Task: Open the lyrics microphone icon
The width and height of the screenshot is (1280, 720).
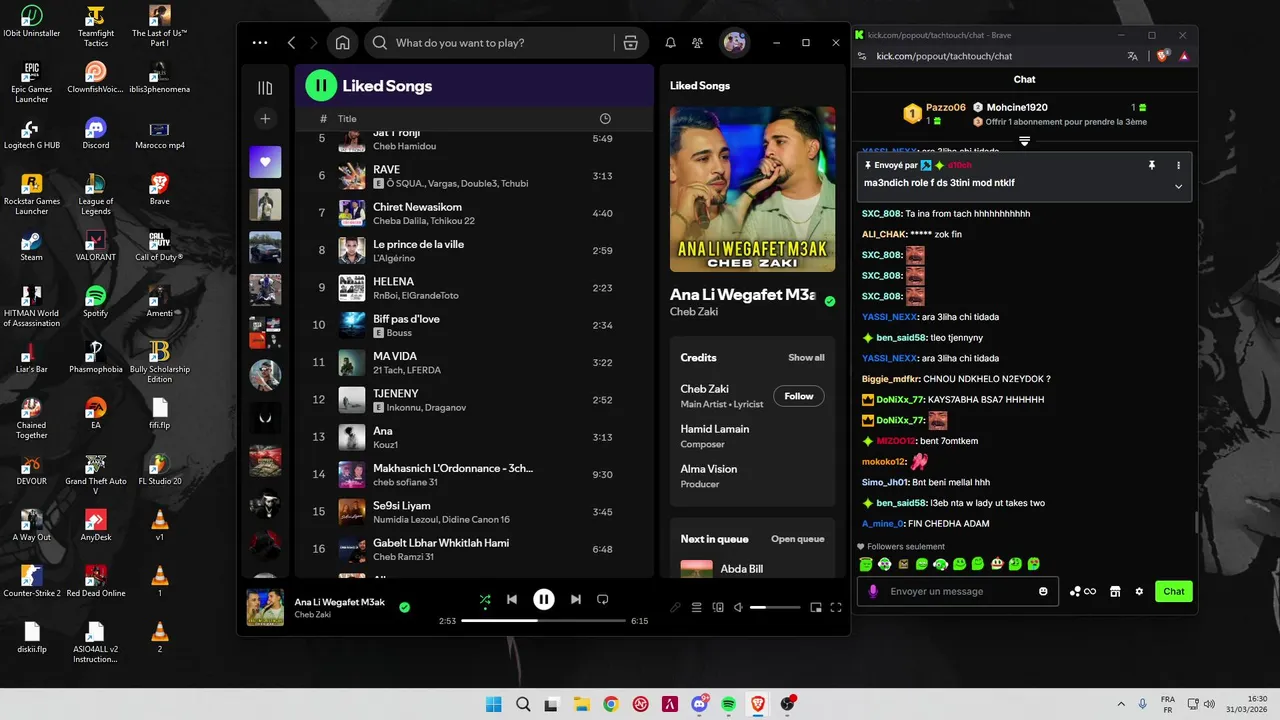Action: (x=676, y=607)
